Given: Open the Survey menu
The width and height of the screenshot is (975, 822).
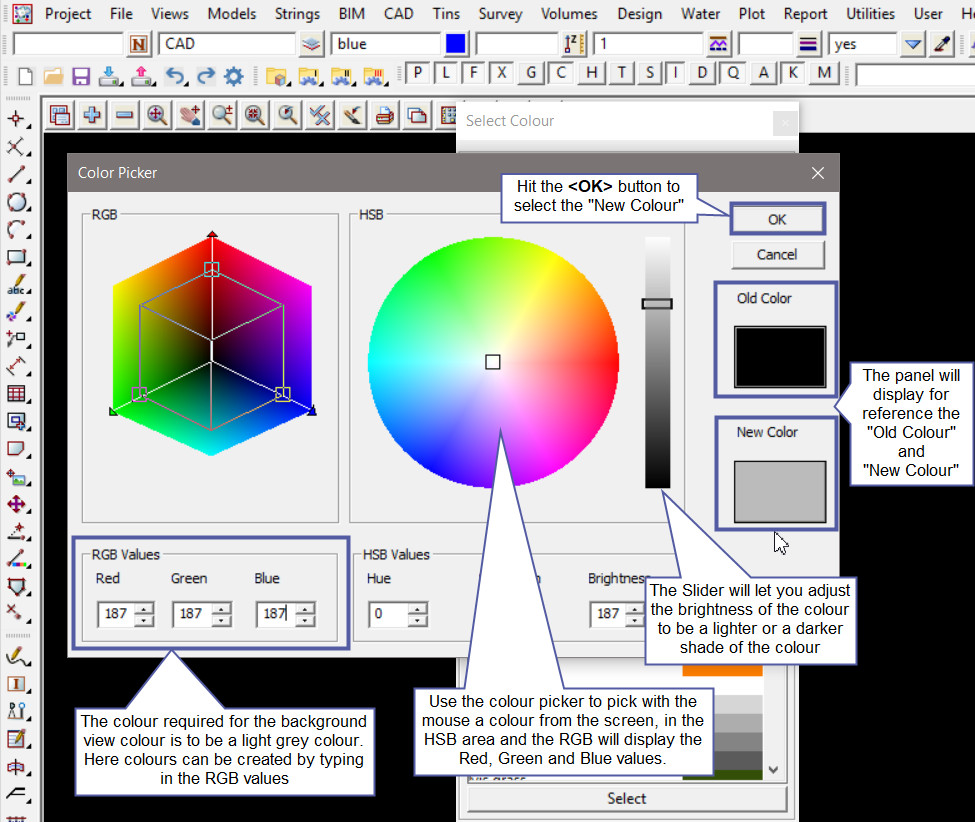Looking at the screenshot, I should [x=500, y=14].
